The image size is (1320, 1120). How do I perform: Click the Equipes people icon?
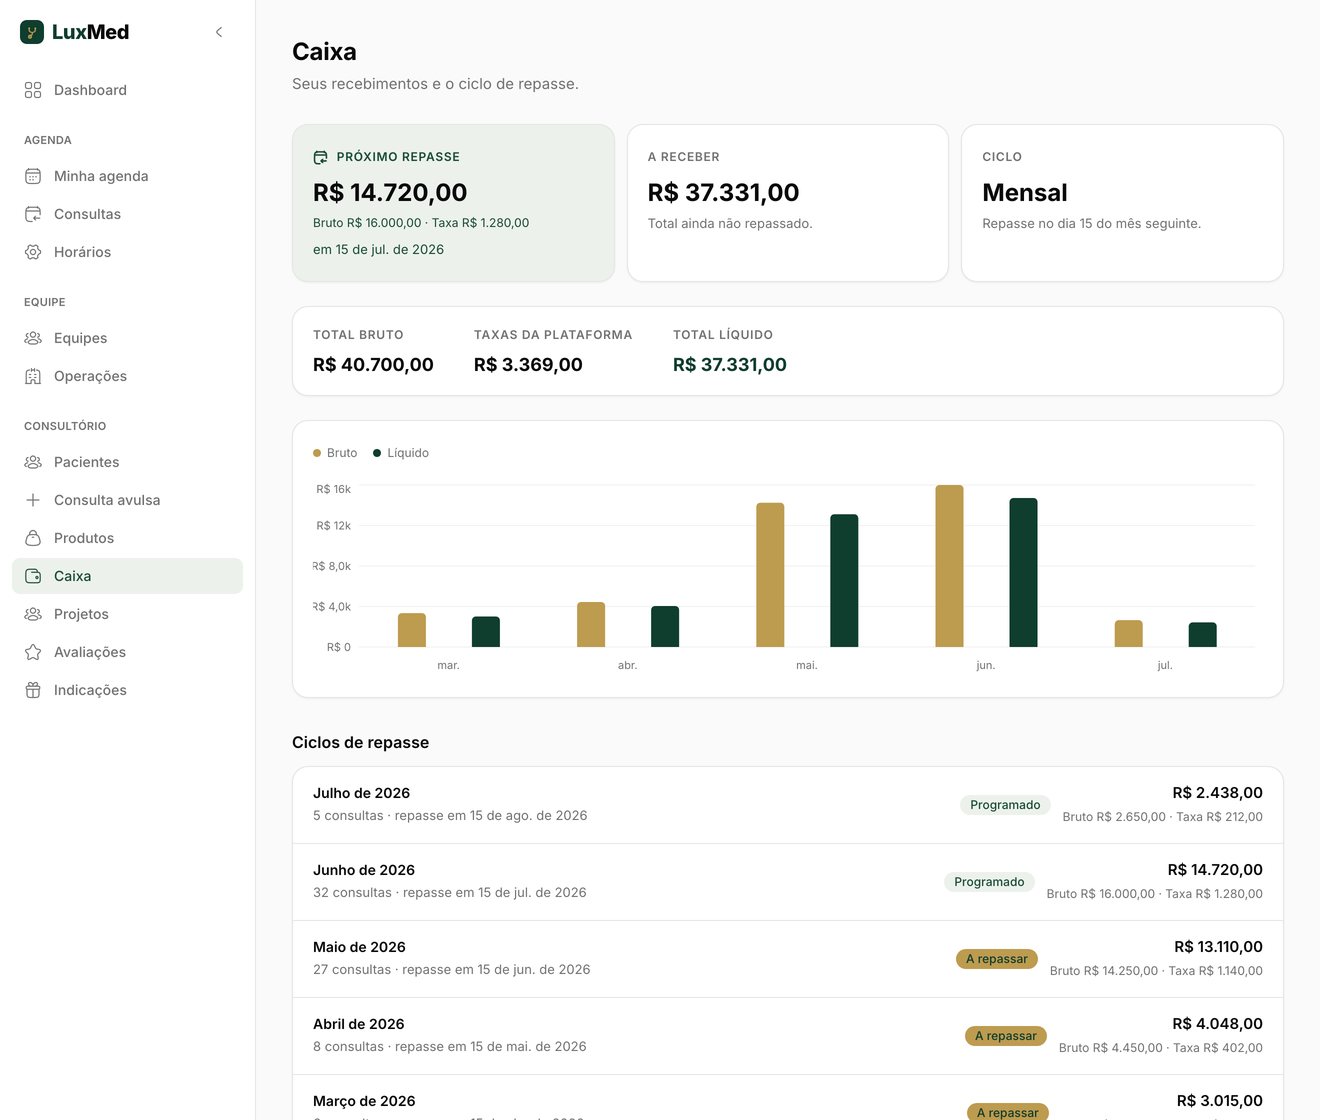pyautogui.click(x=33, y=338)
